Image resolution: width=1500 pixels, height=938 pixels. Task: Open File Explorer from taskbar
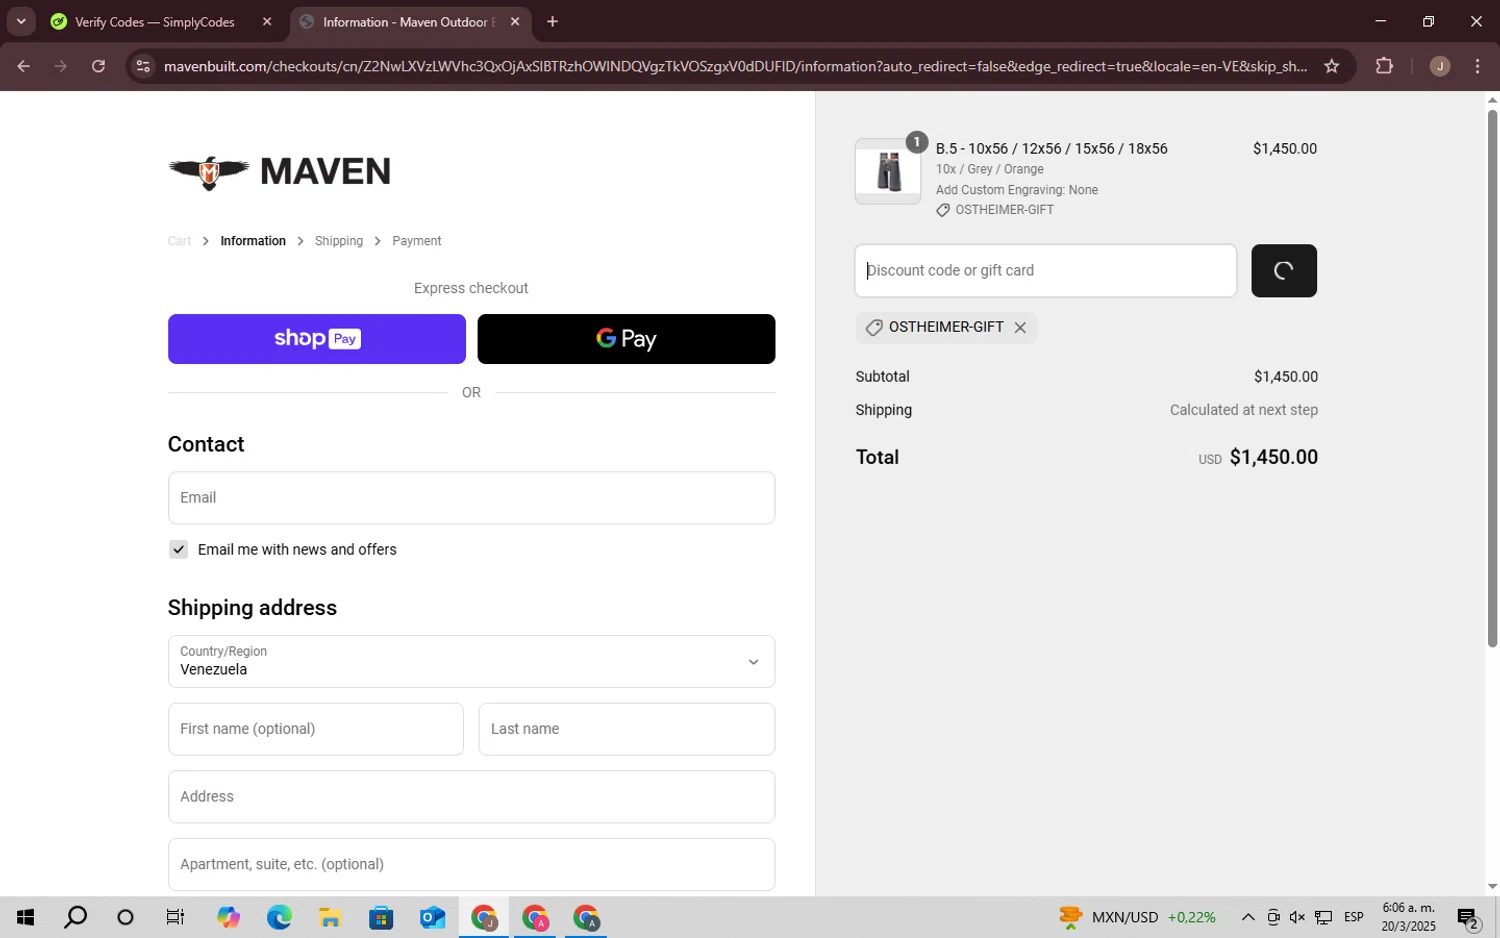(330, 918)
